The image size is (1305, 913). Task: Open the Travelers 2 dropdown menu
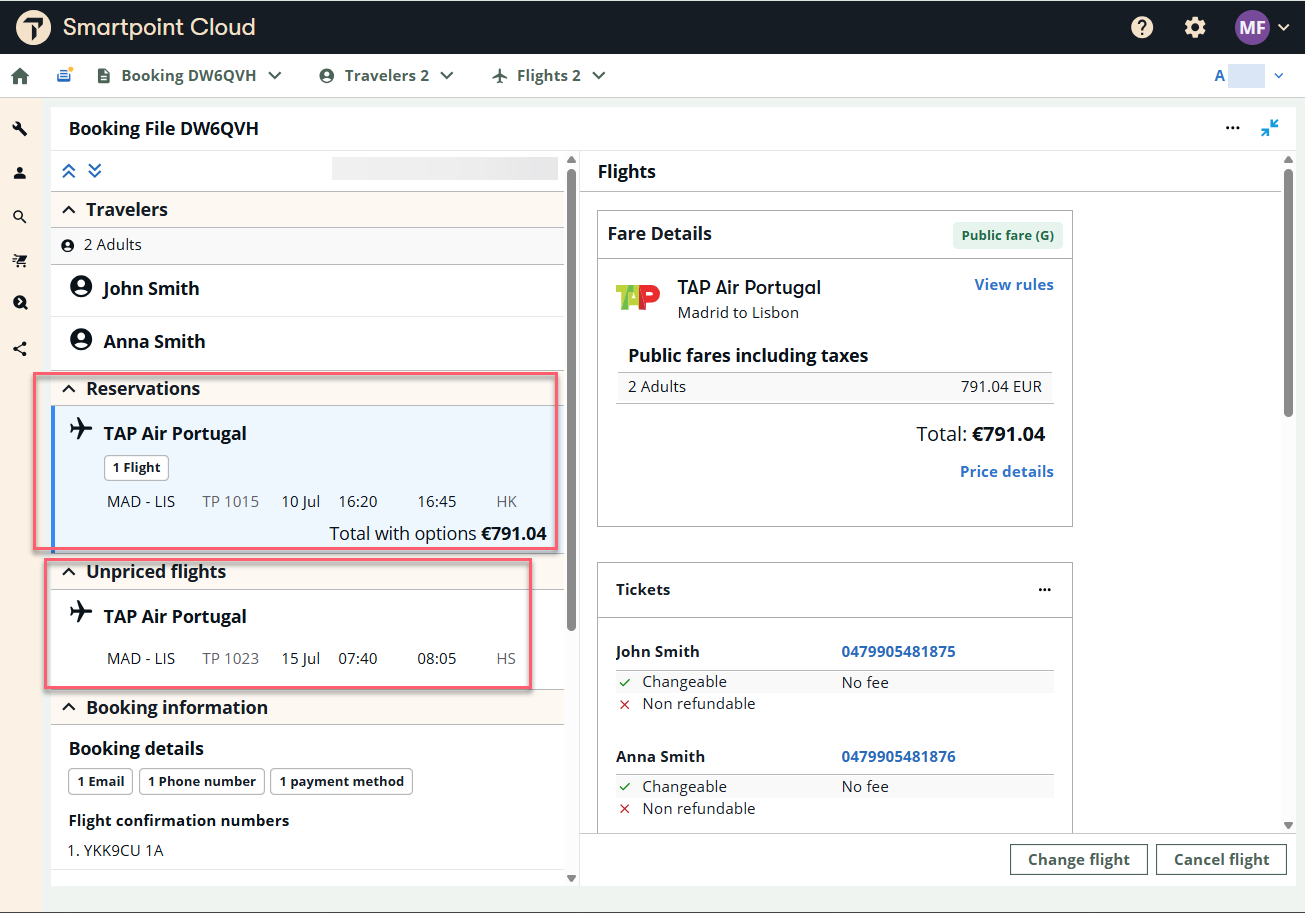point(386,76)
